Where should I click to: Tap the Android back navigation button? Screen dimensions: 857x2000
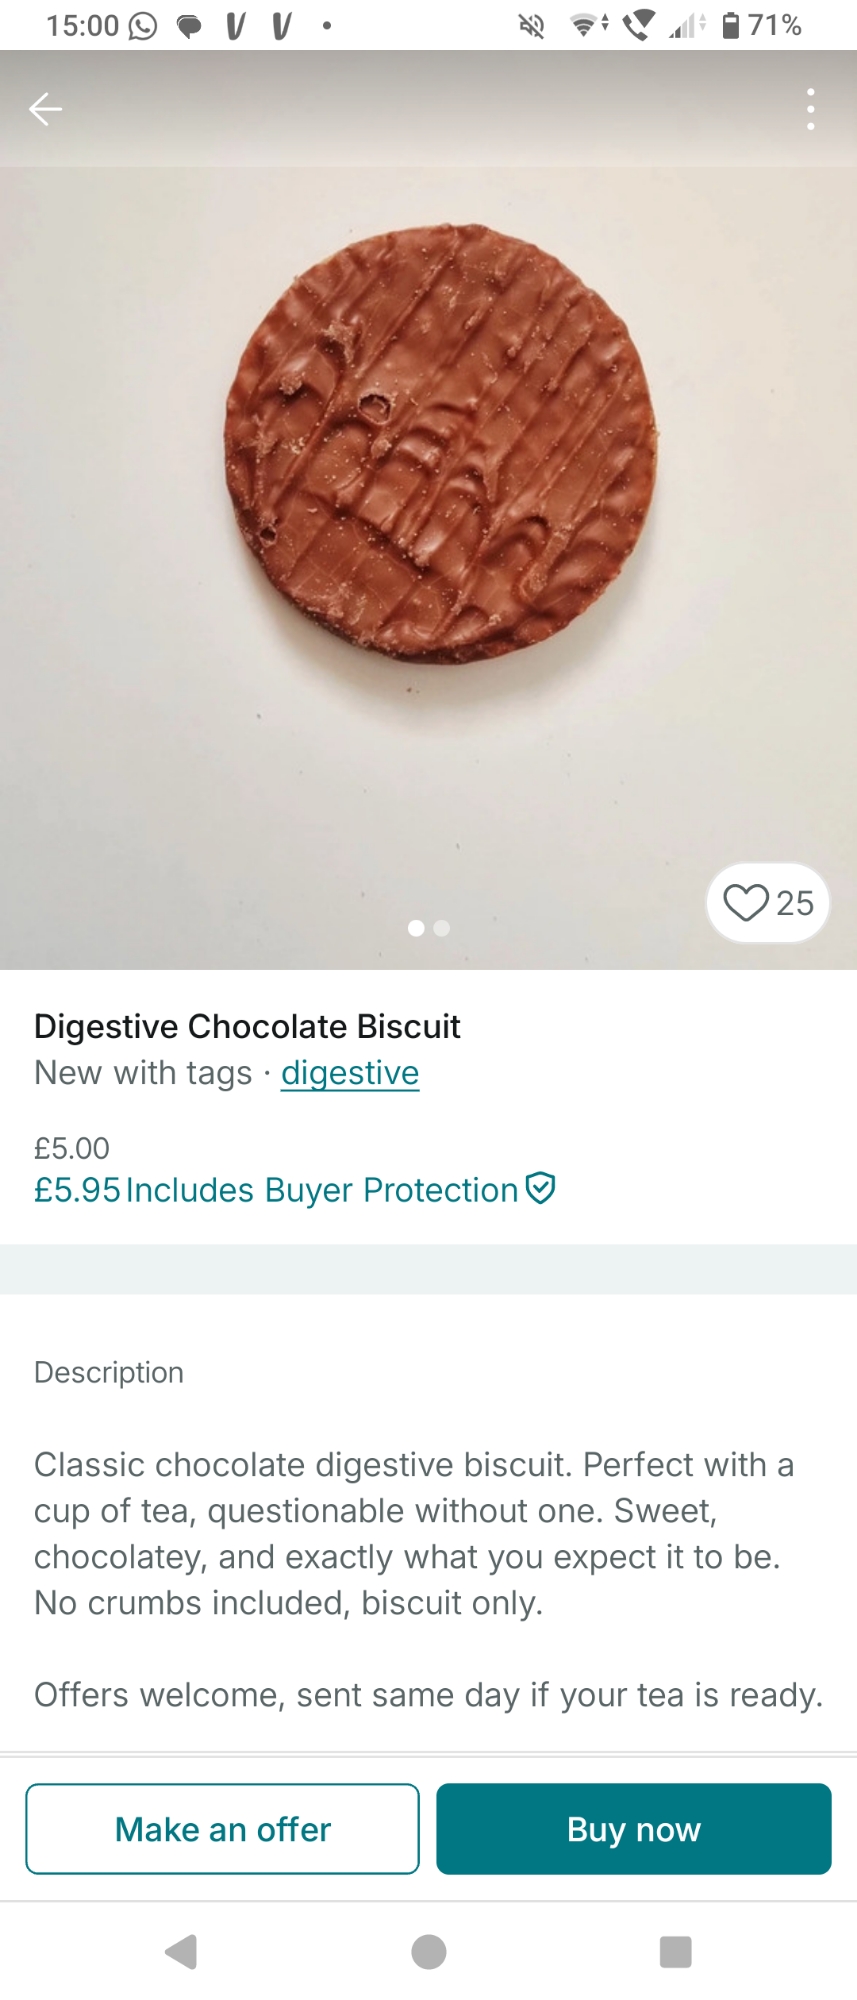182,1951
